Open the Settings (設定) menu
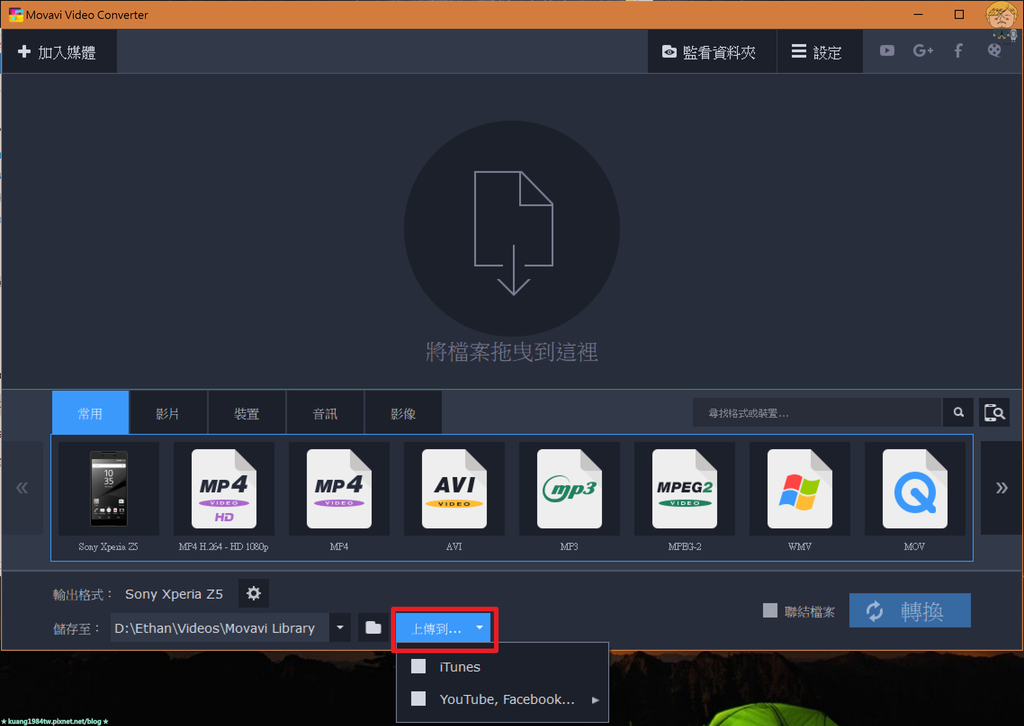The height and width of the screenshot is (726, 1024). pyautogui.click(x=819, y=52)
